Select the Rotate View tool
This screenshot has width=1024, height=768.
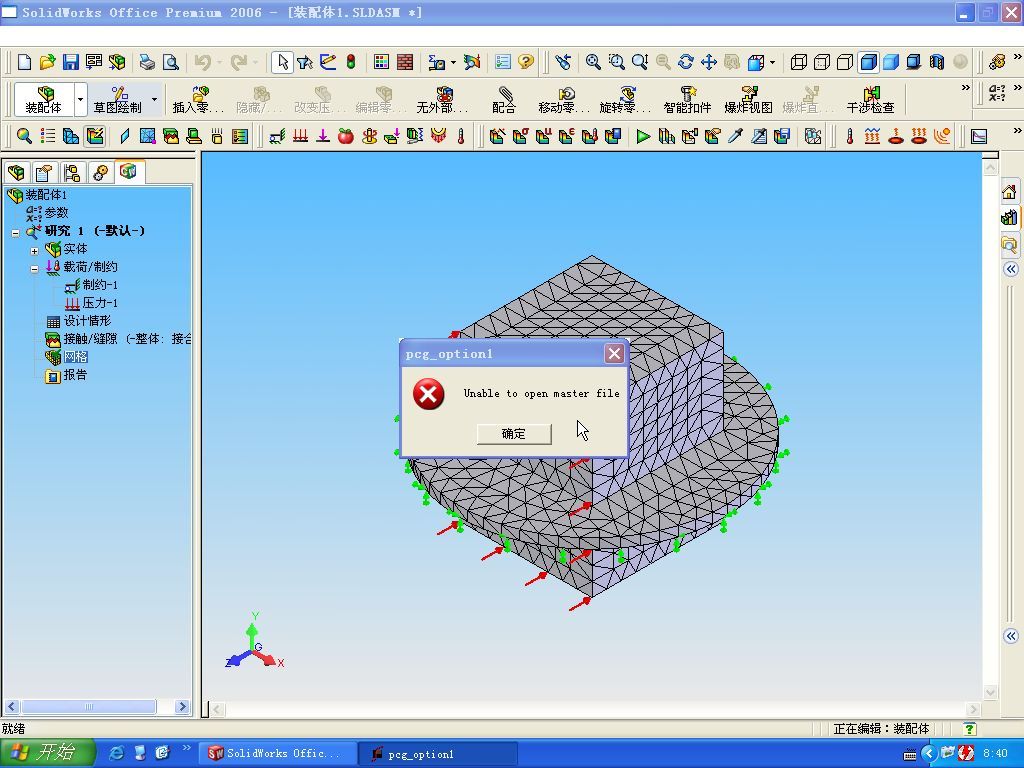click(x=685, y=62)
